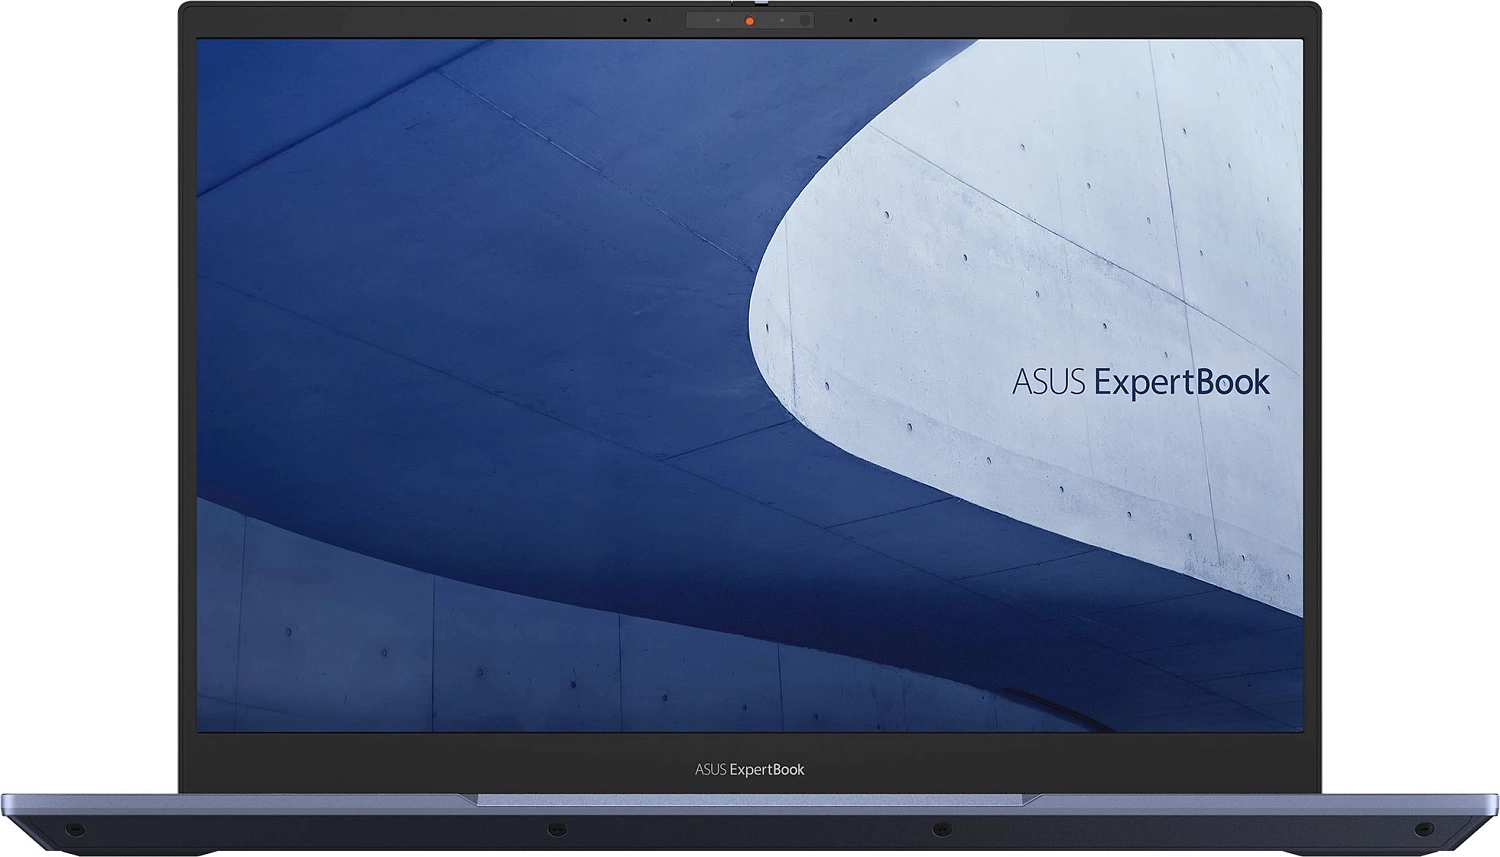Screen dimensions: 1500x857
Task: Click the orange webcam privacy indicator
Action: click(749, 20)
